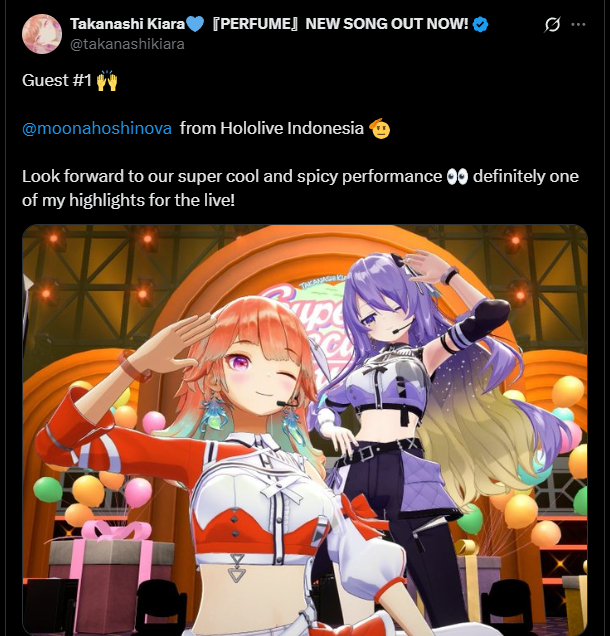Click the raised hands emoji after Guest #1

[107, 80]
